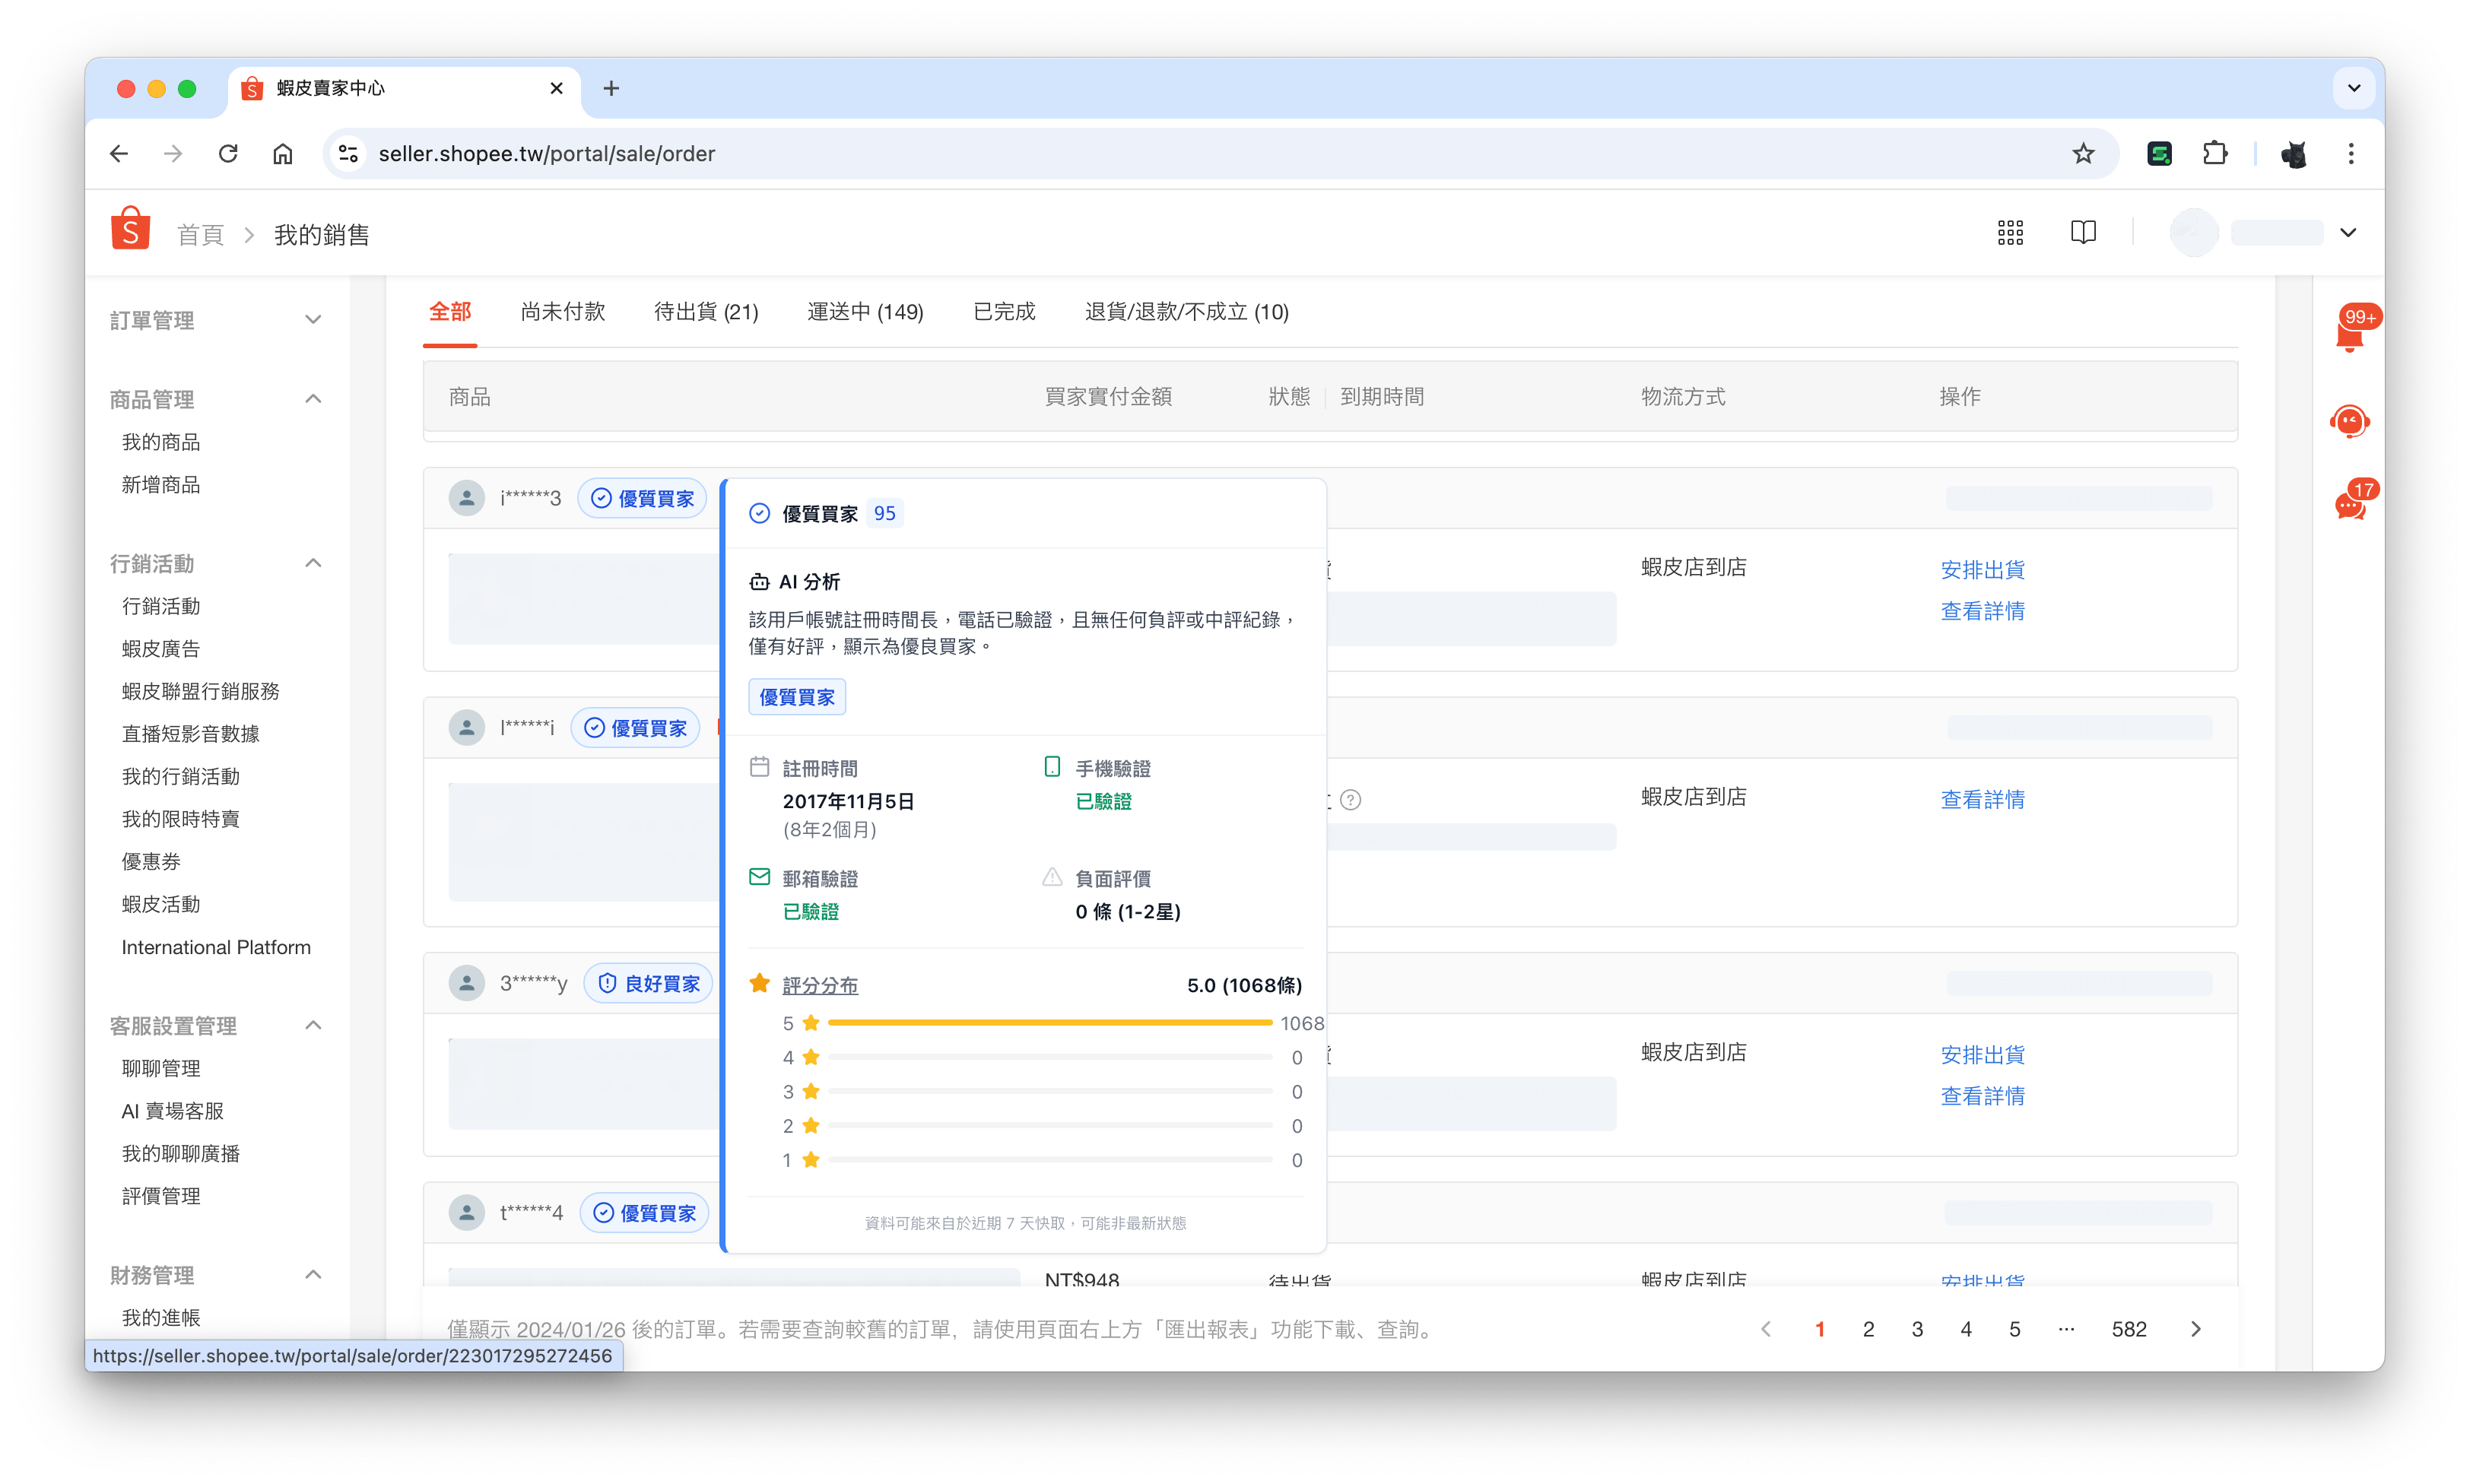
Task: Bookmark this page with the star
Action: pyautogui.click(x=2083, y=153)
